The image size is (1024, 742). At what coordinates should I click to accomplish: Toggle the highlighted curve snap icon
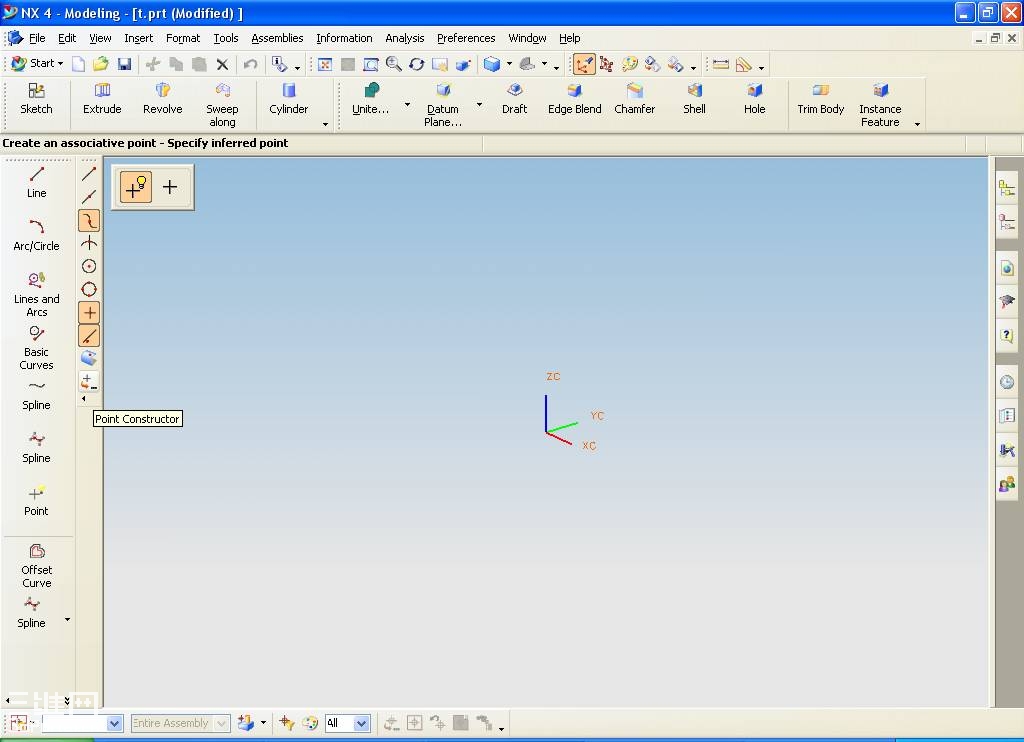[89, 221]
